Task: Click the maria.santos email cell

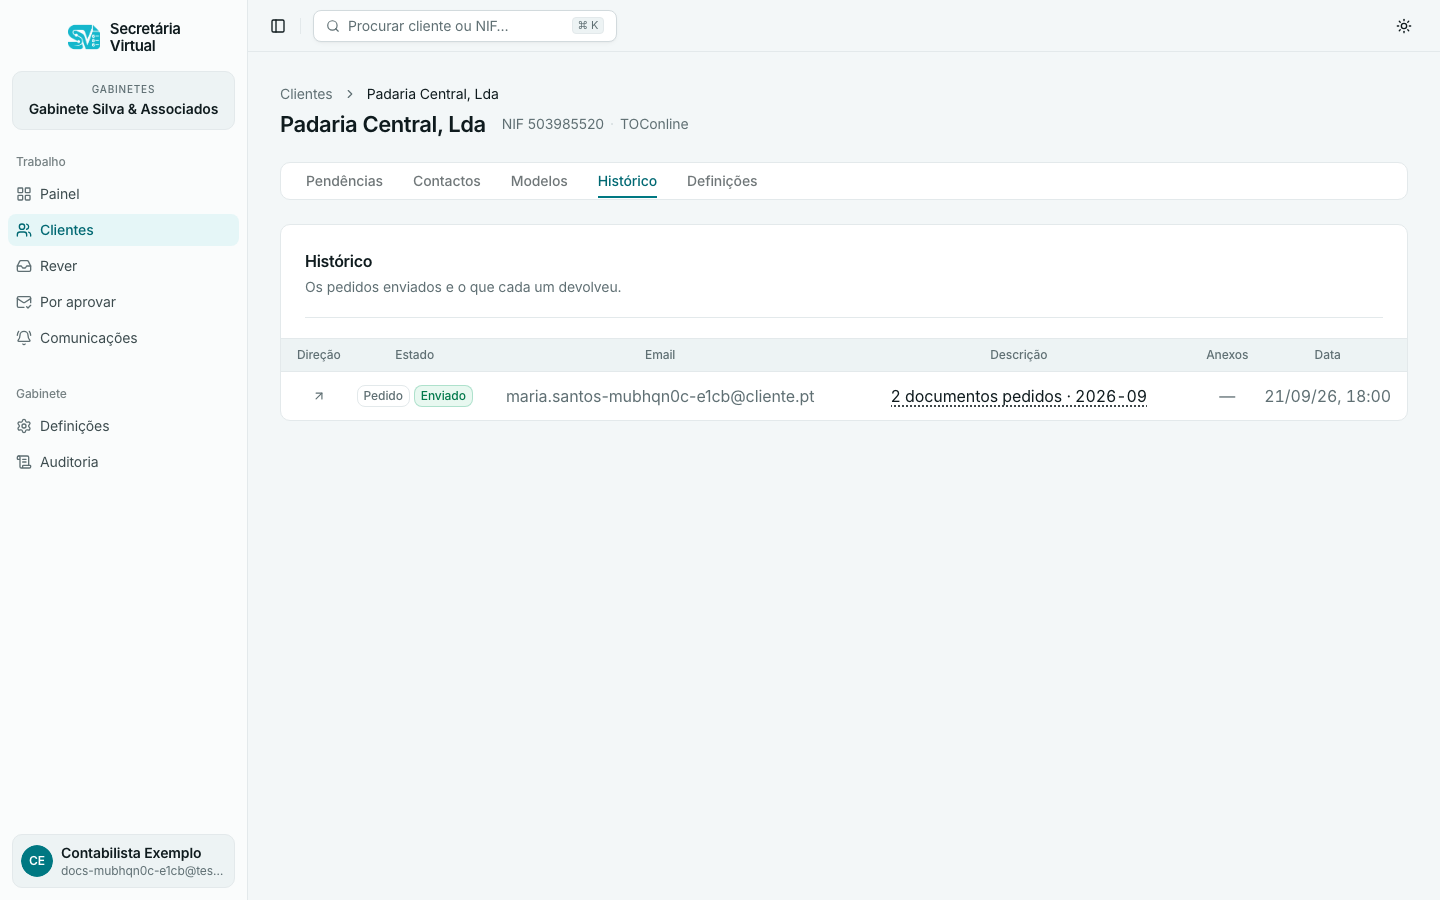Action: pos(660,396)
